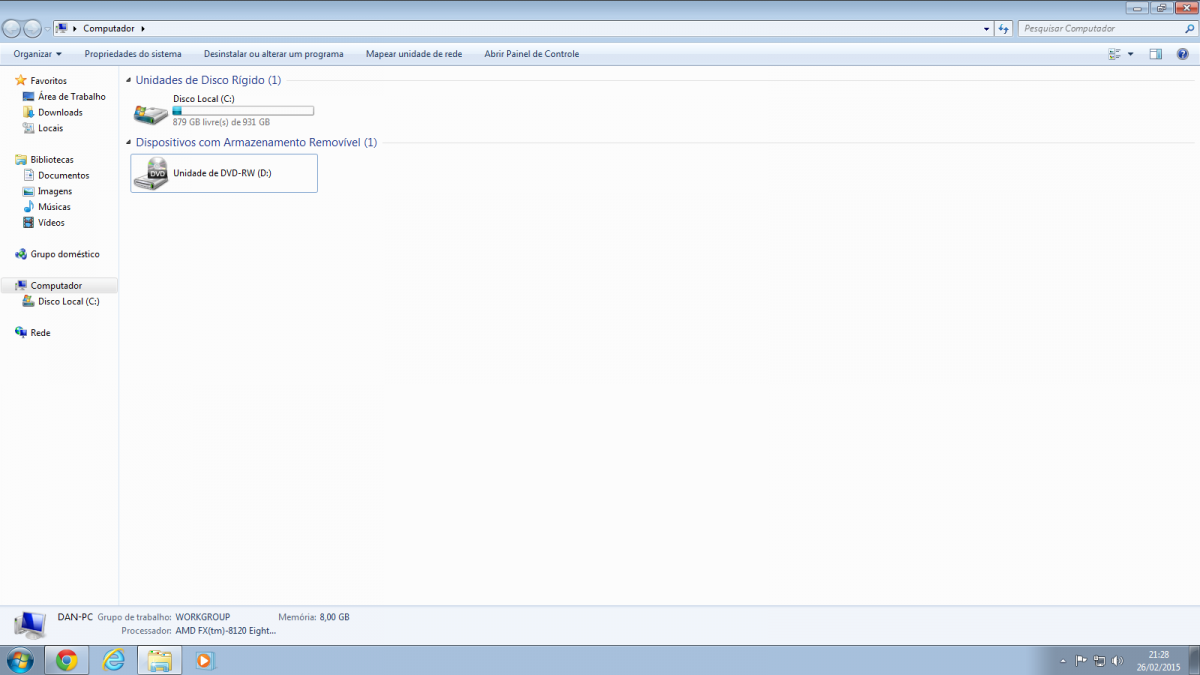The height and width of the screenshot is (675, 1200).
Task: Click the Back navigation arrow button
Action: click(x=12, y=29)
